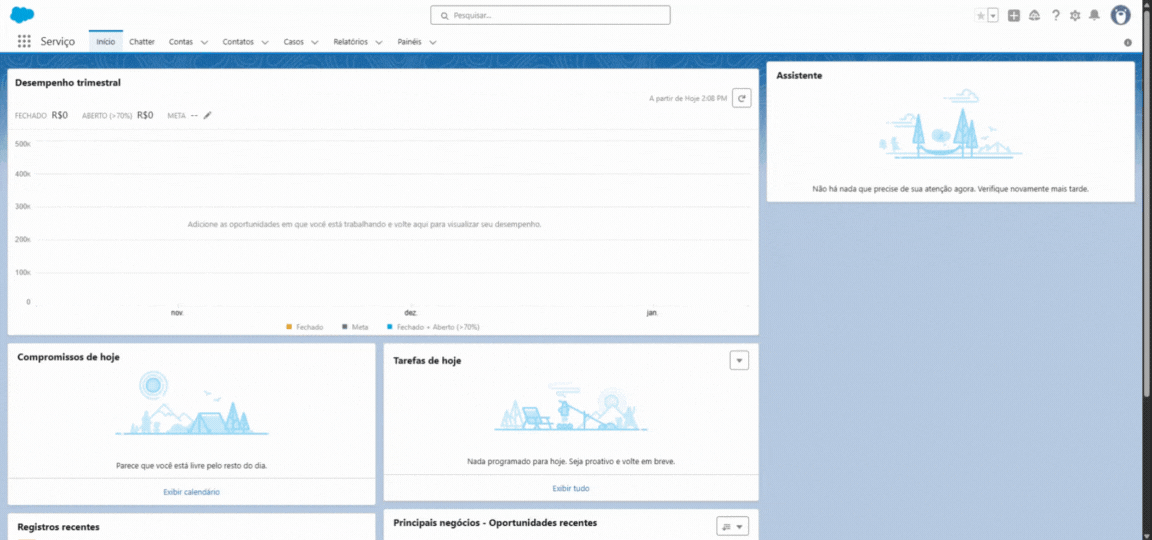
Task: Open the Setup gear icon
Action: click(x=1075, y=15)
